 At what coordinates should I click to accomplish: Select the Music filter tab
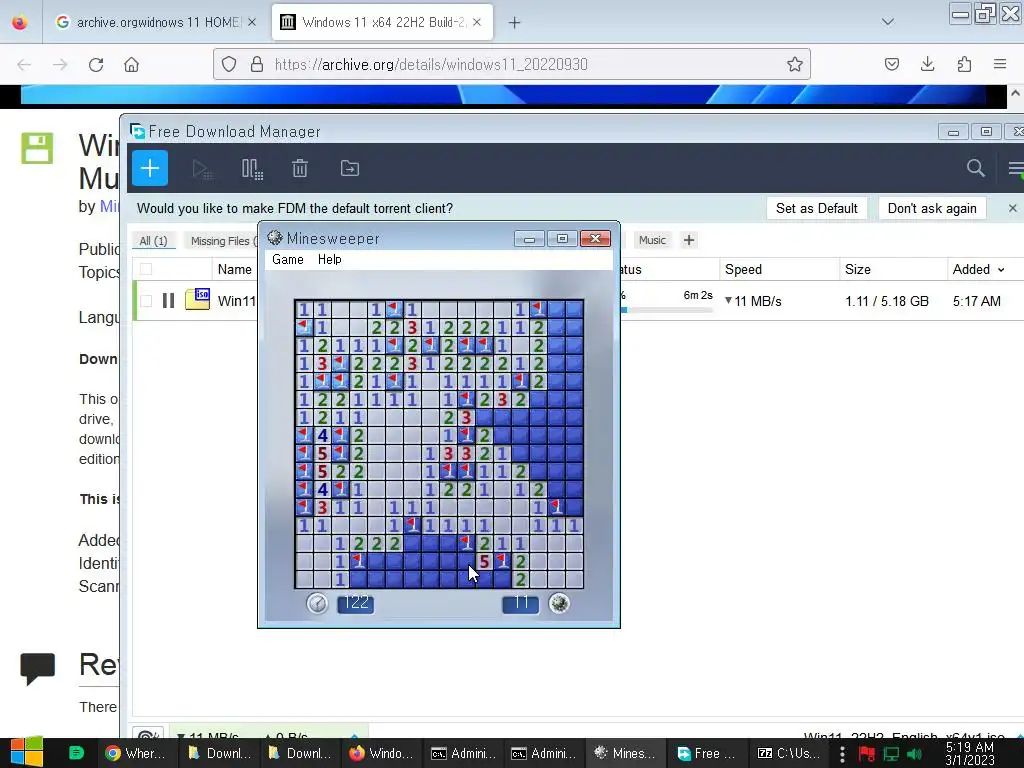point(652,240)
